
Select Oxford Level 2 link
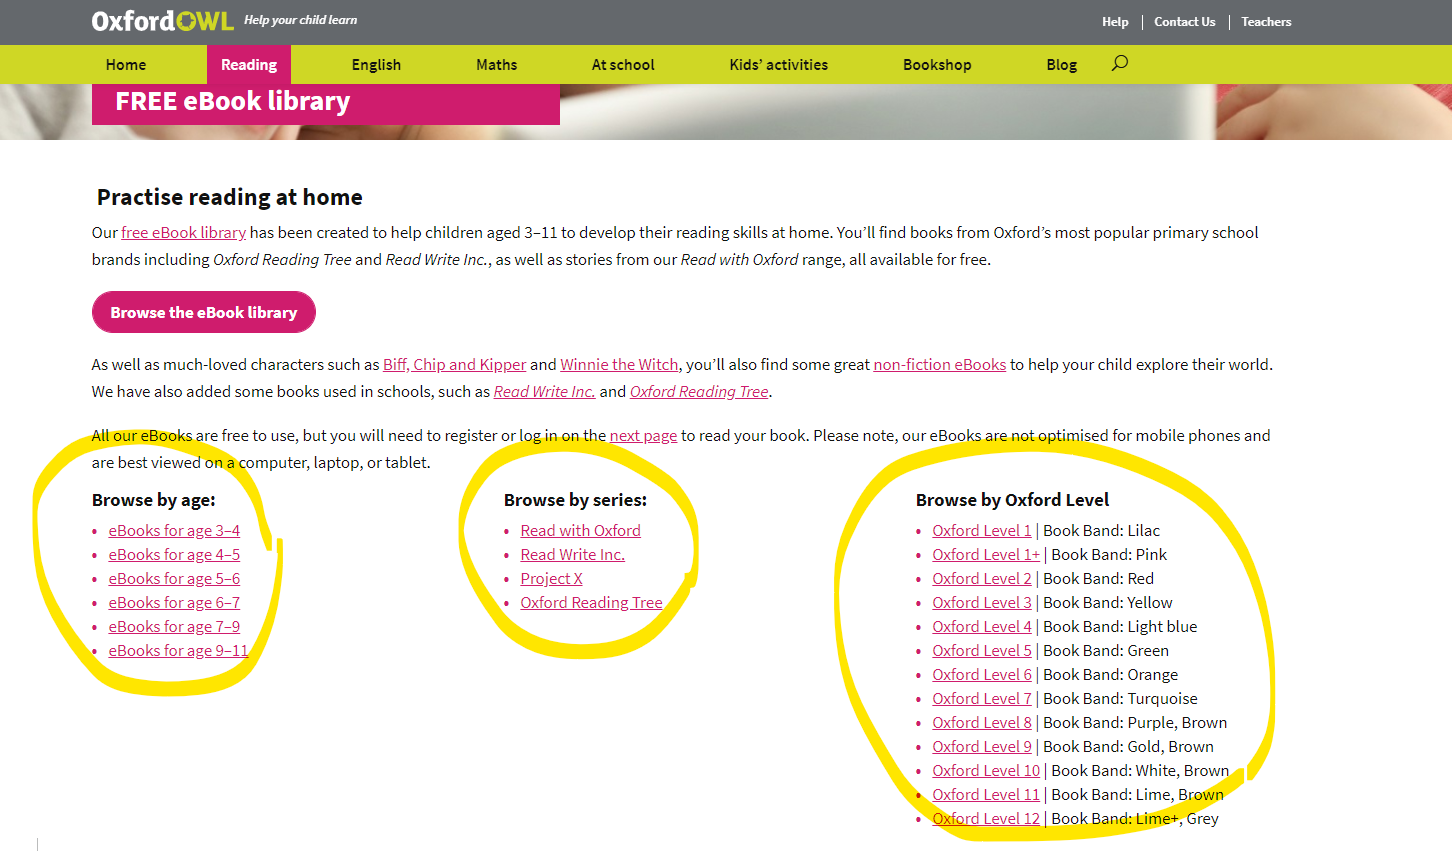(x=982, y=578)
